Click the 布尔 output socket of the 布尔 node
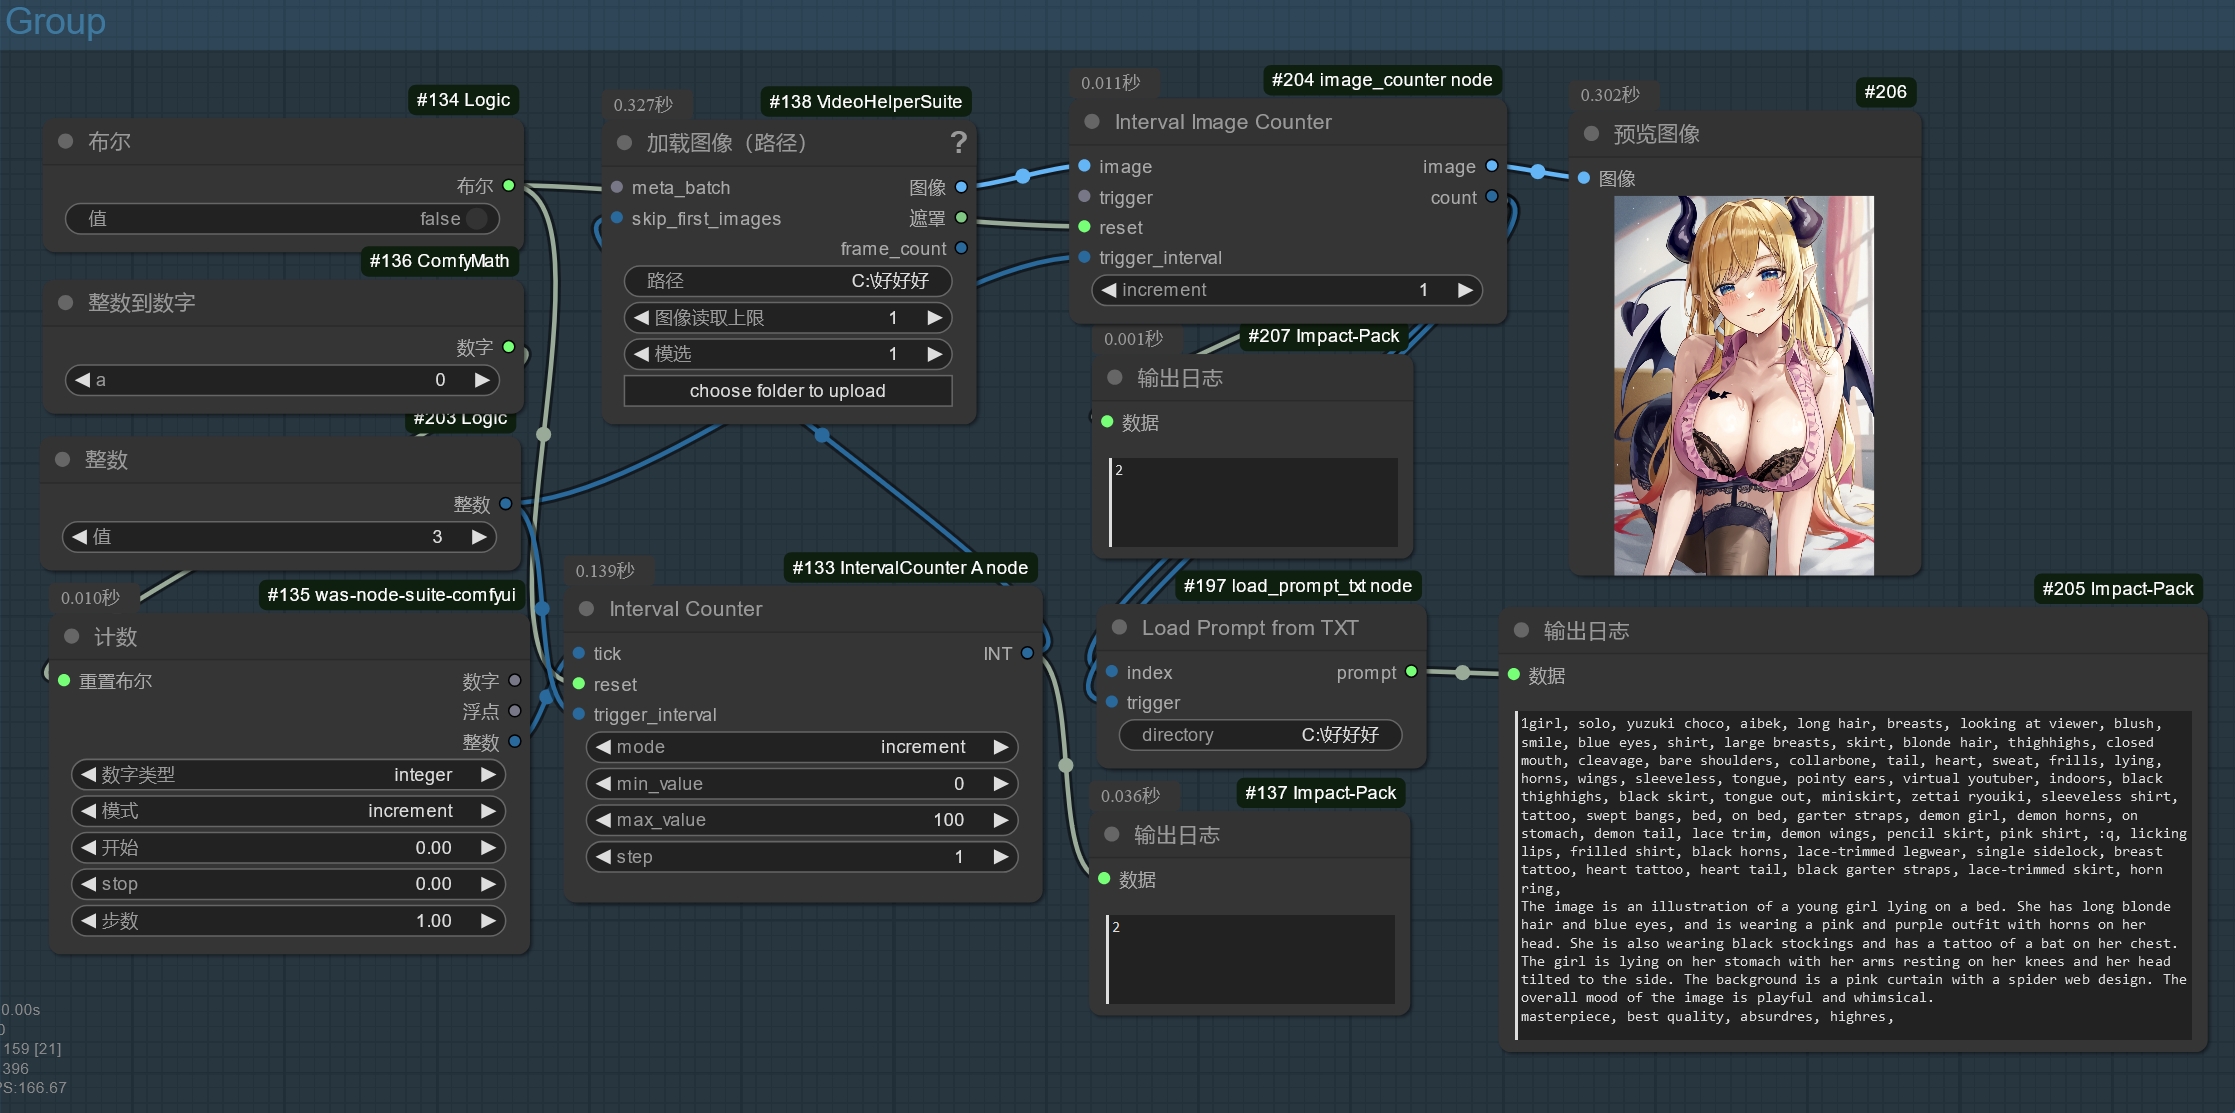 pos(509,185)
